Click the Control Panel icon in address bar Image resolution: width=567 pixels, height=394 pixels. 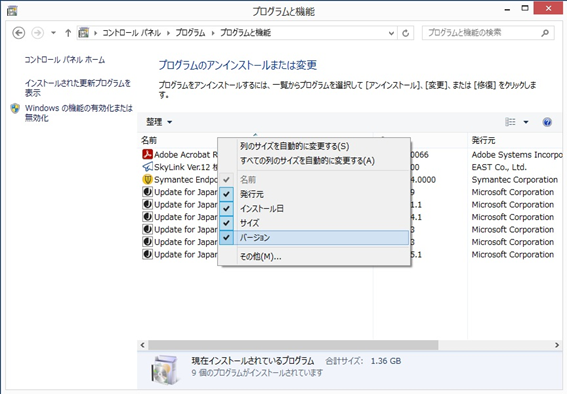coord(84,33)
